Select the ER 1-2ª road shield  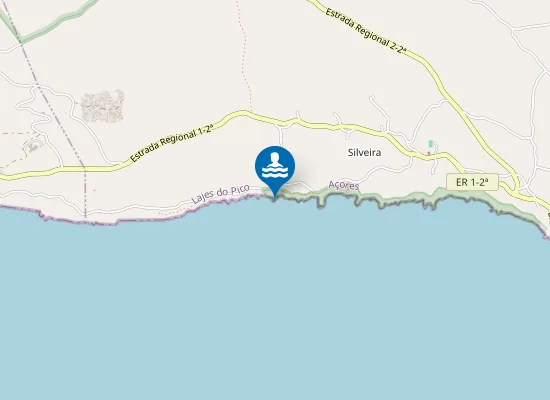(472, 182)
